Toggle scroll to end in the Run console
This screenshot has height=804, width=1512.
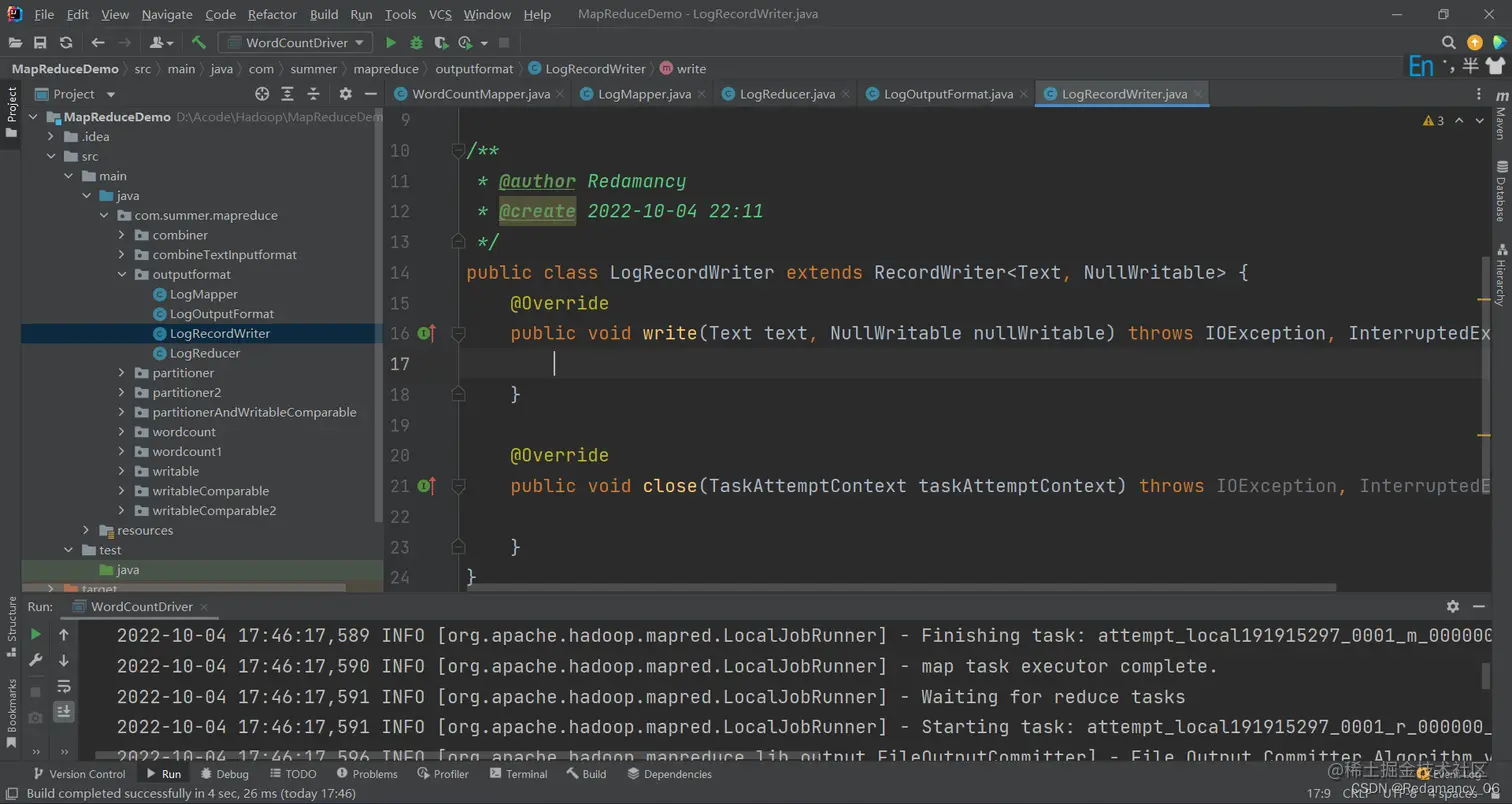click(64, 711)
